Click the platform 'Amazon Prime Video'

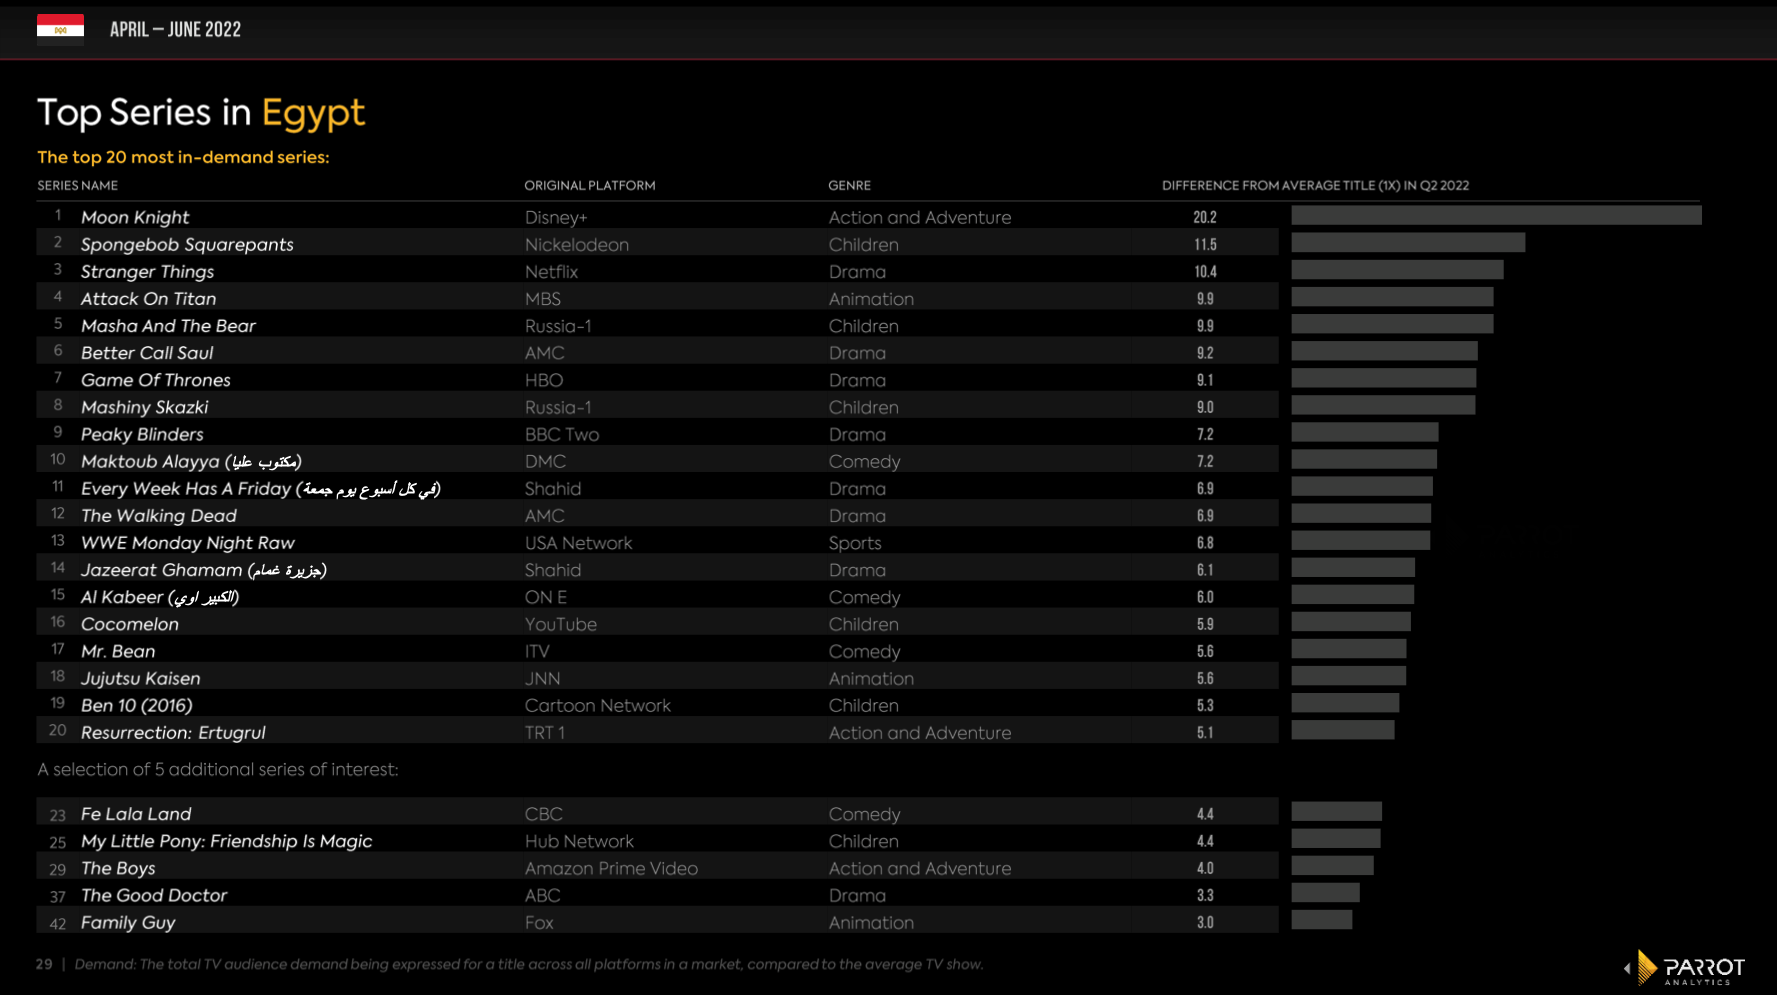[612, 868]
